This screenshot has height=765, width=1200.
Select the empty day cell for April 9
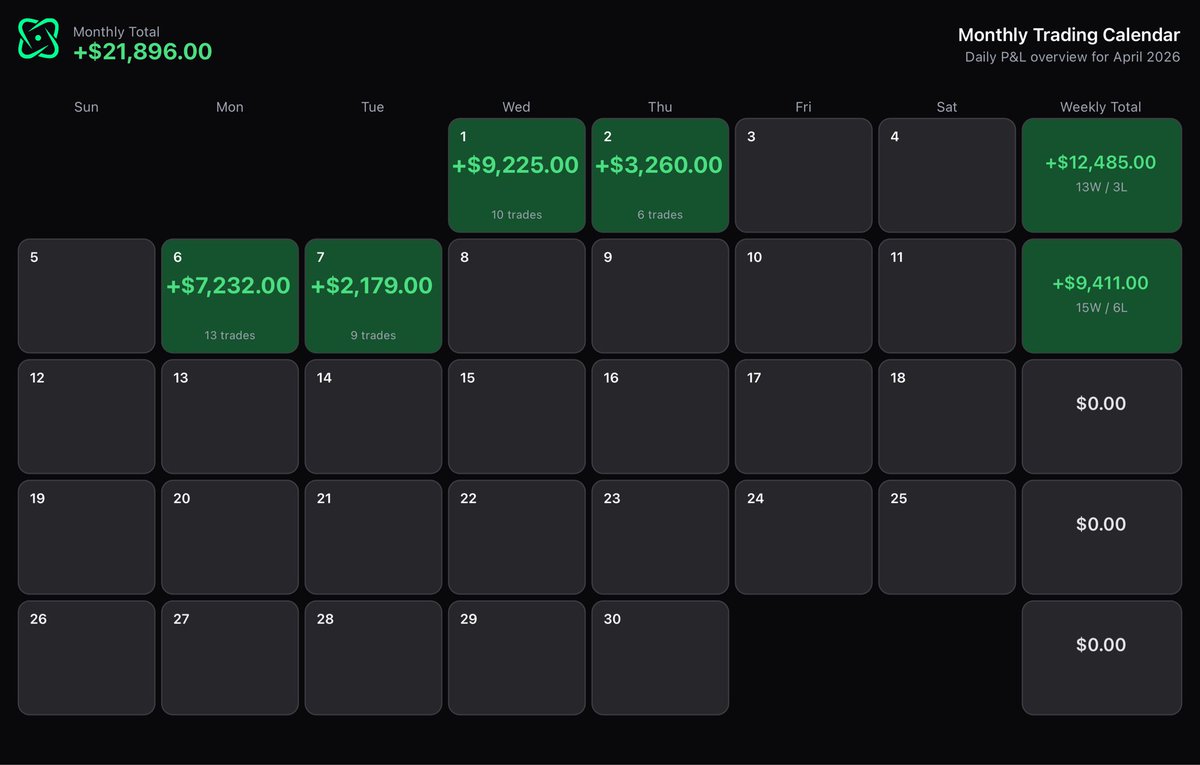[660, 296]
